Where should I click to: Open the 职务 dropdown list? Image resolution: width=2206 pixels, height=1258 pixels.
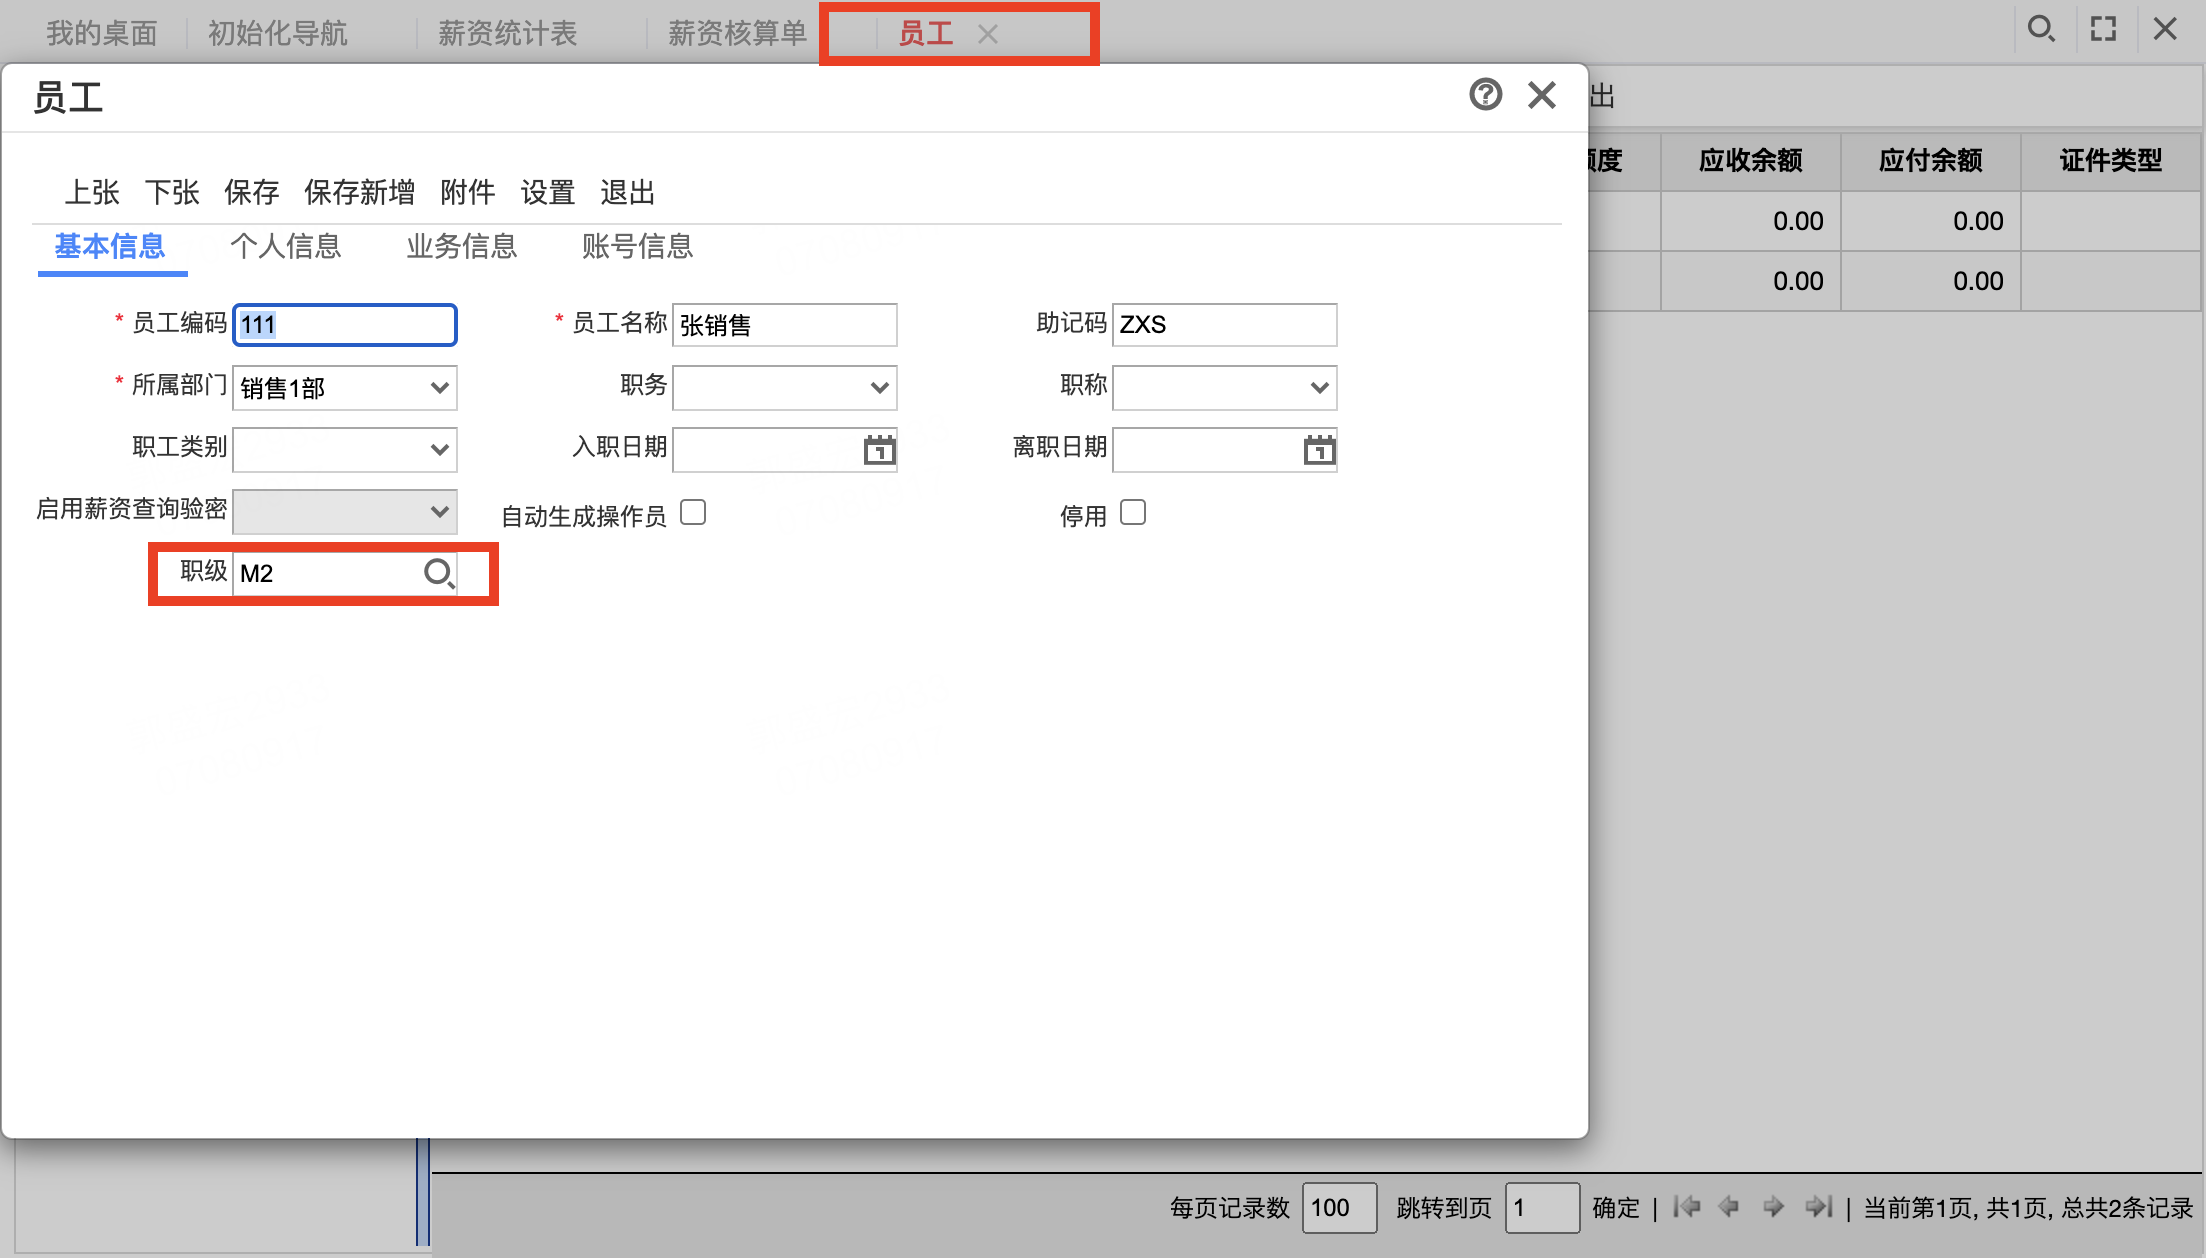[x=784, y=388]
